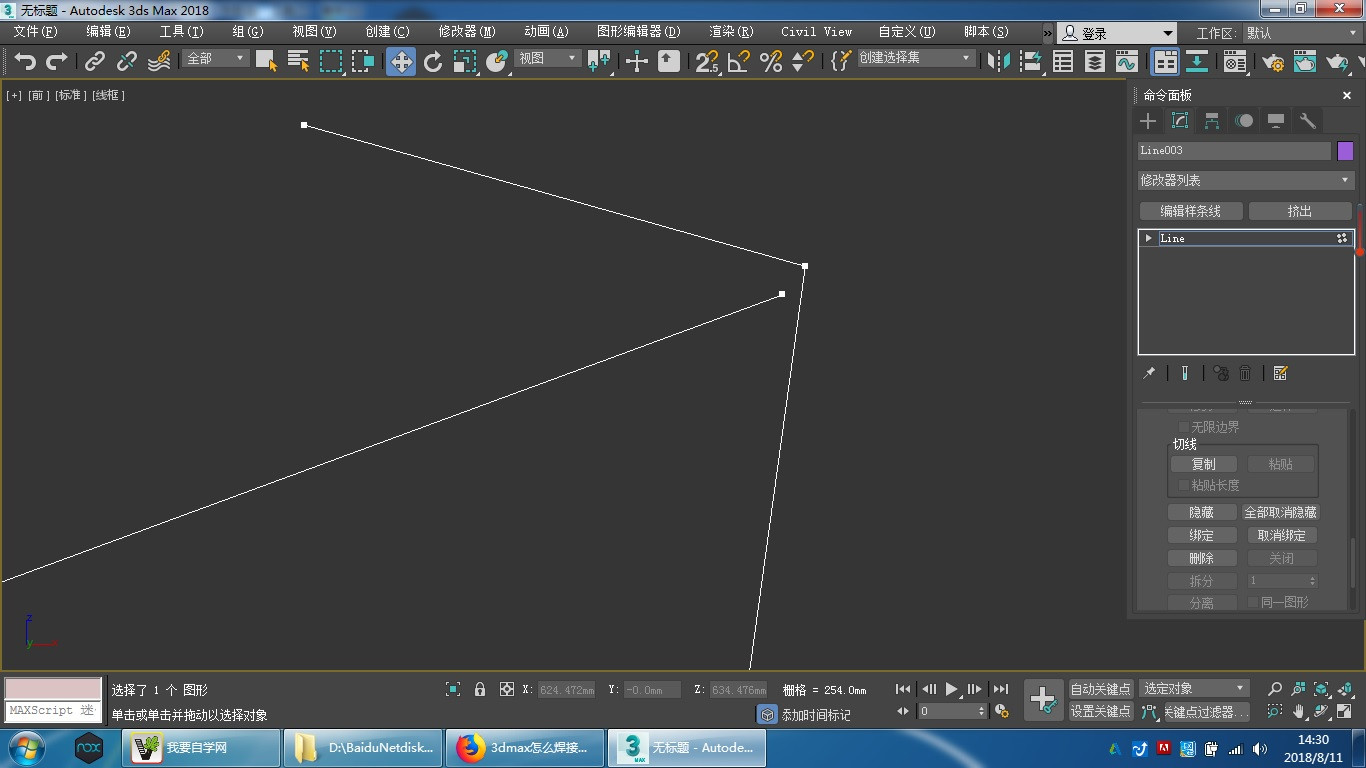The width and height of the screenshot is (1366, 768).
Task: Toggle the 自动关键点 auto key button
Action: [x=1101, y=688]
